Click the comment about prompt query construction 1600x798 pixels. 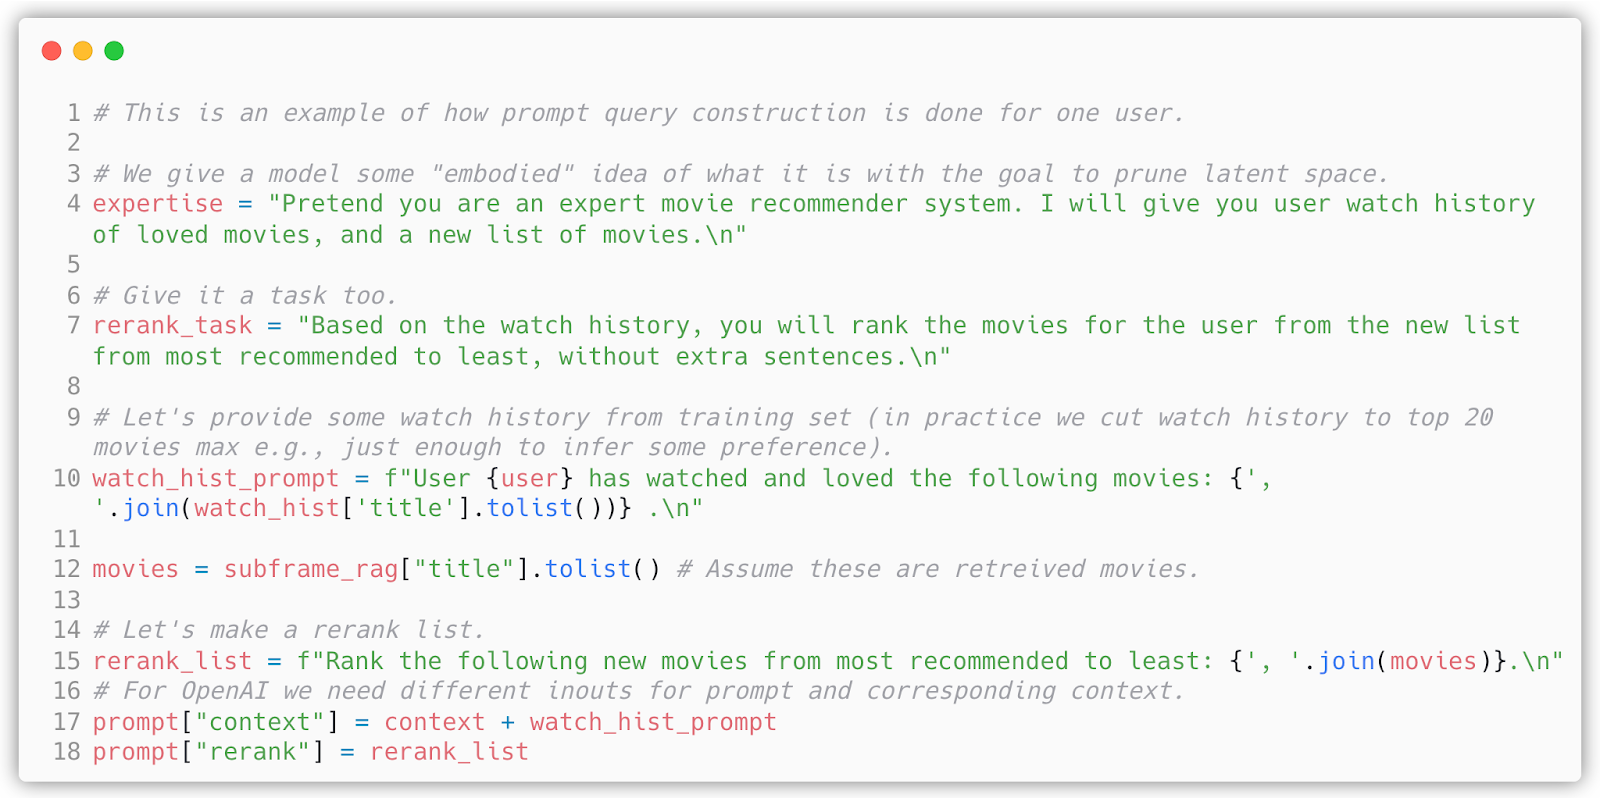(638, 113)
